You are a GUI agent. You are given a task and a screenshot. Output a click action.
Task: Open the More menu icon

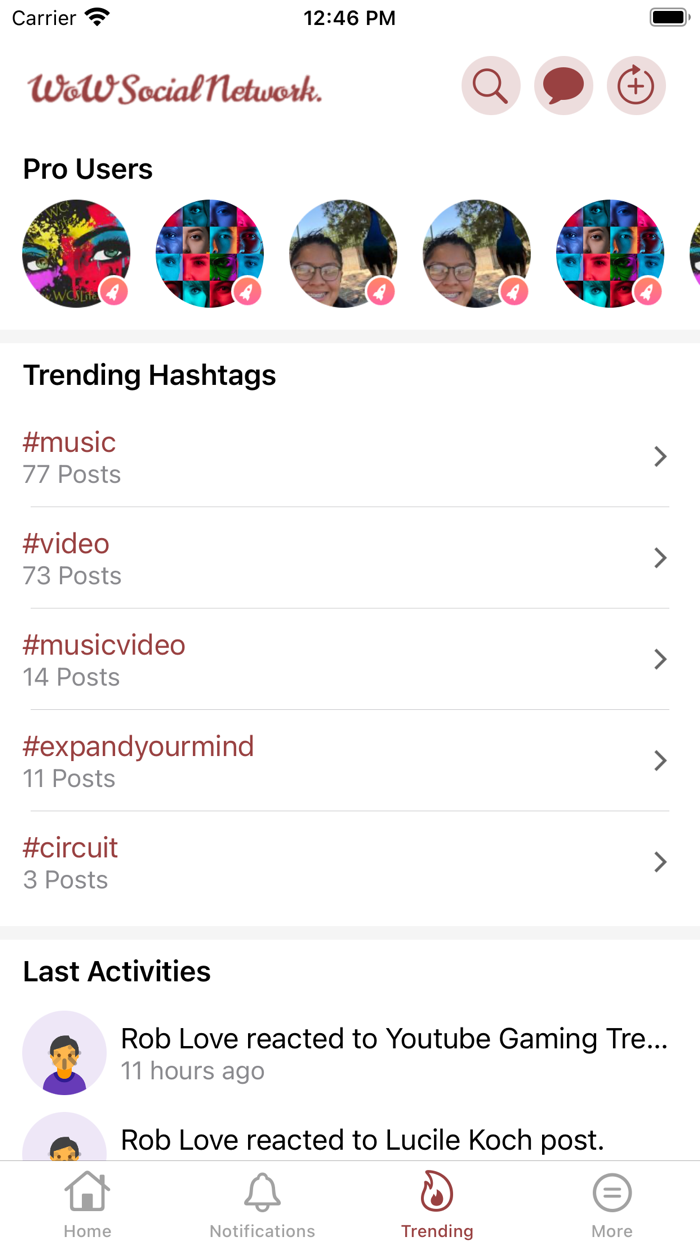(x=612, y=1192)
